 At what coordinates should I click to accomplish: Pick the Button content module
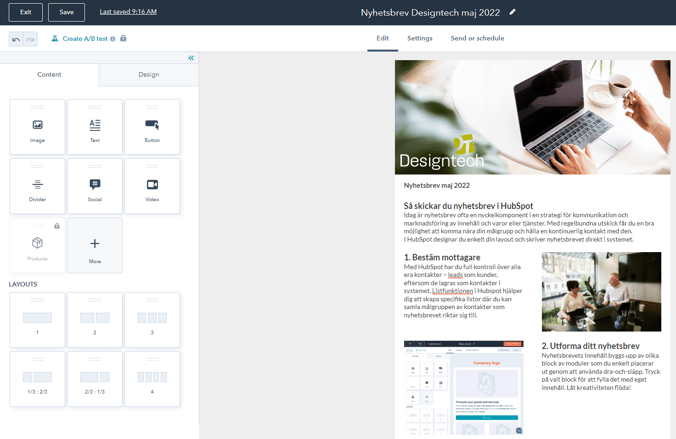coord(152,127)
